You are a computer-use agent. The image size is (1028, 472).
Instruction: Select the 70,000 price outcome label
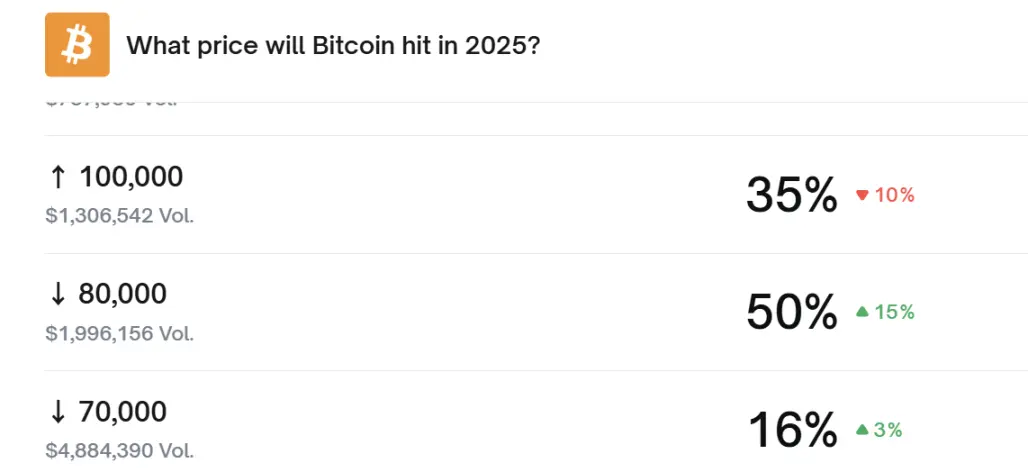[123, 412]
